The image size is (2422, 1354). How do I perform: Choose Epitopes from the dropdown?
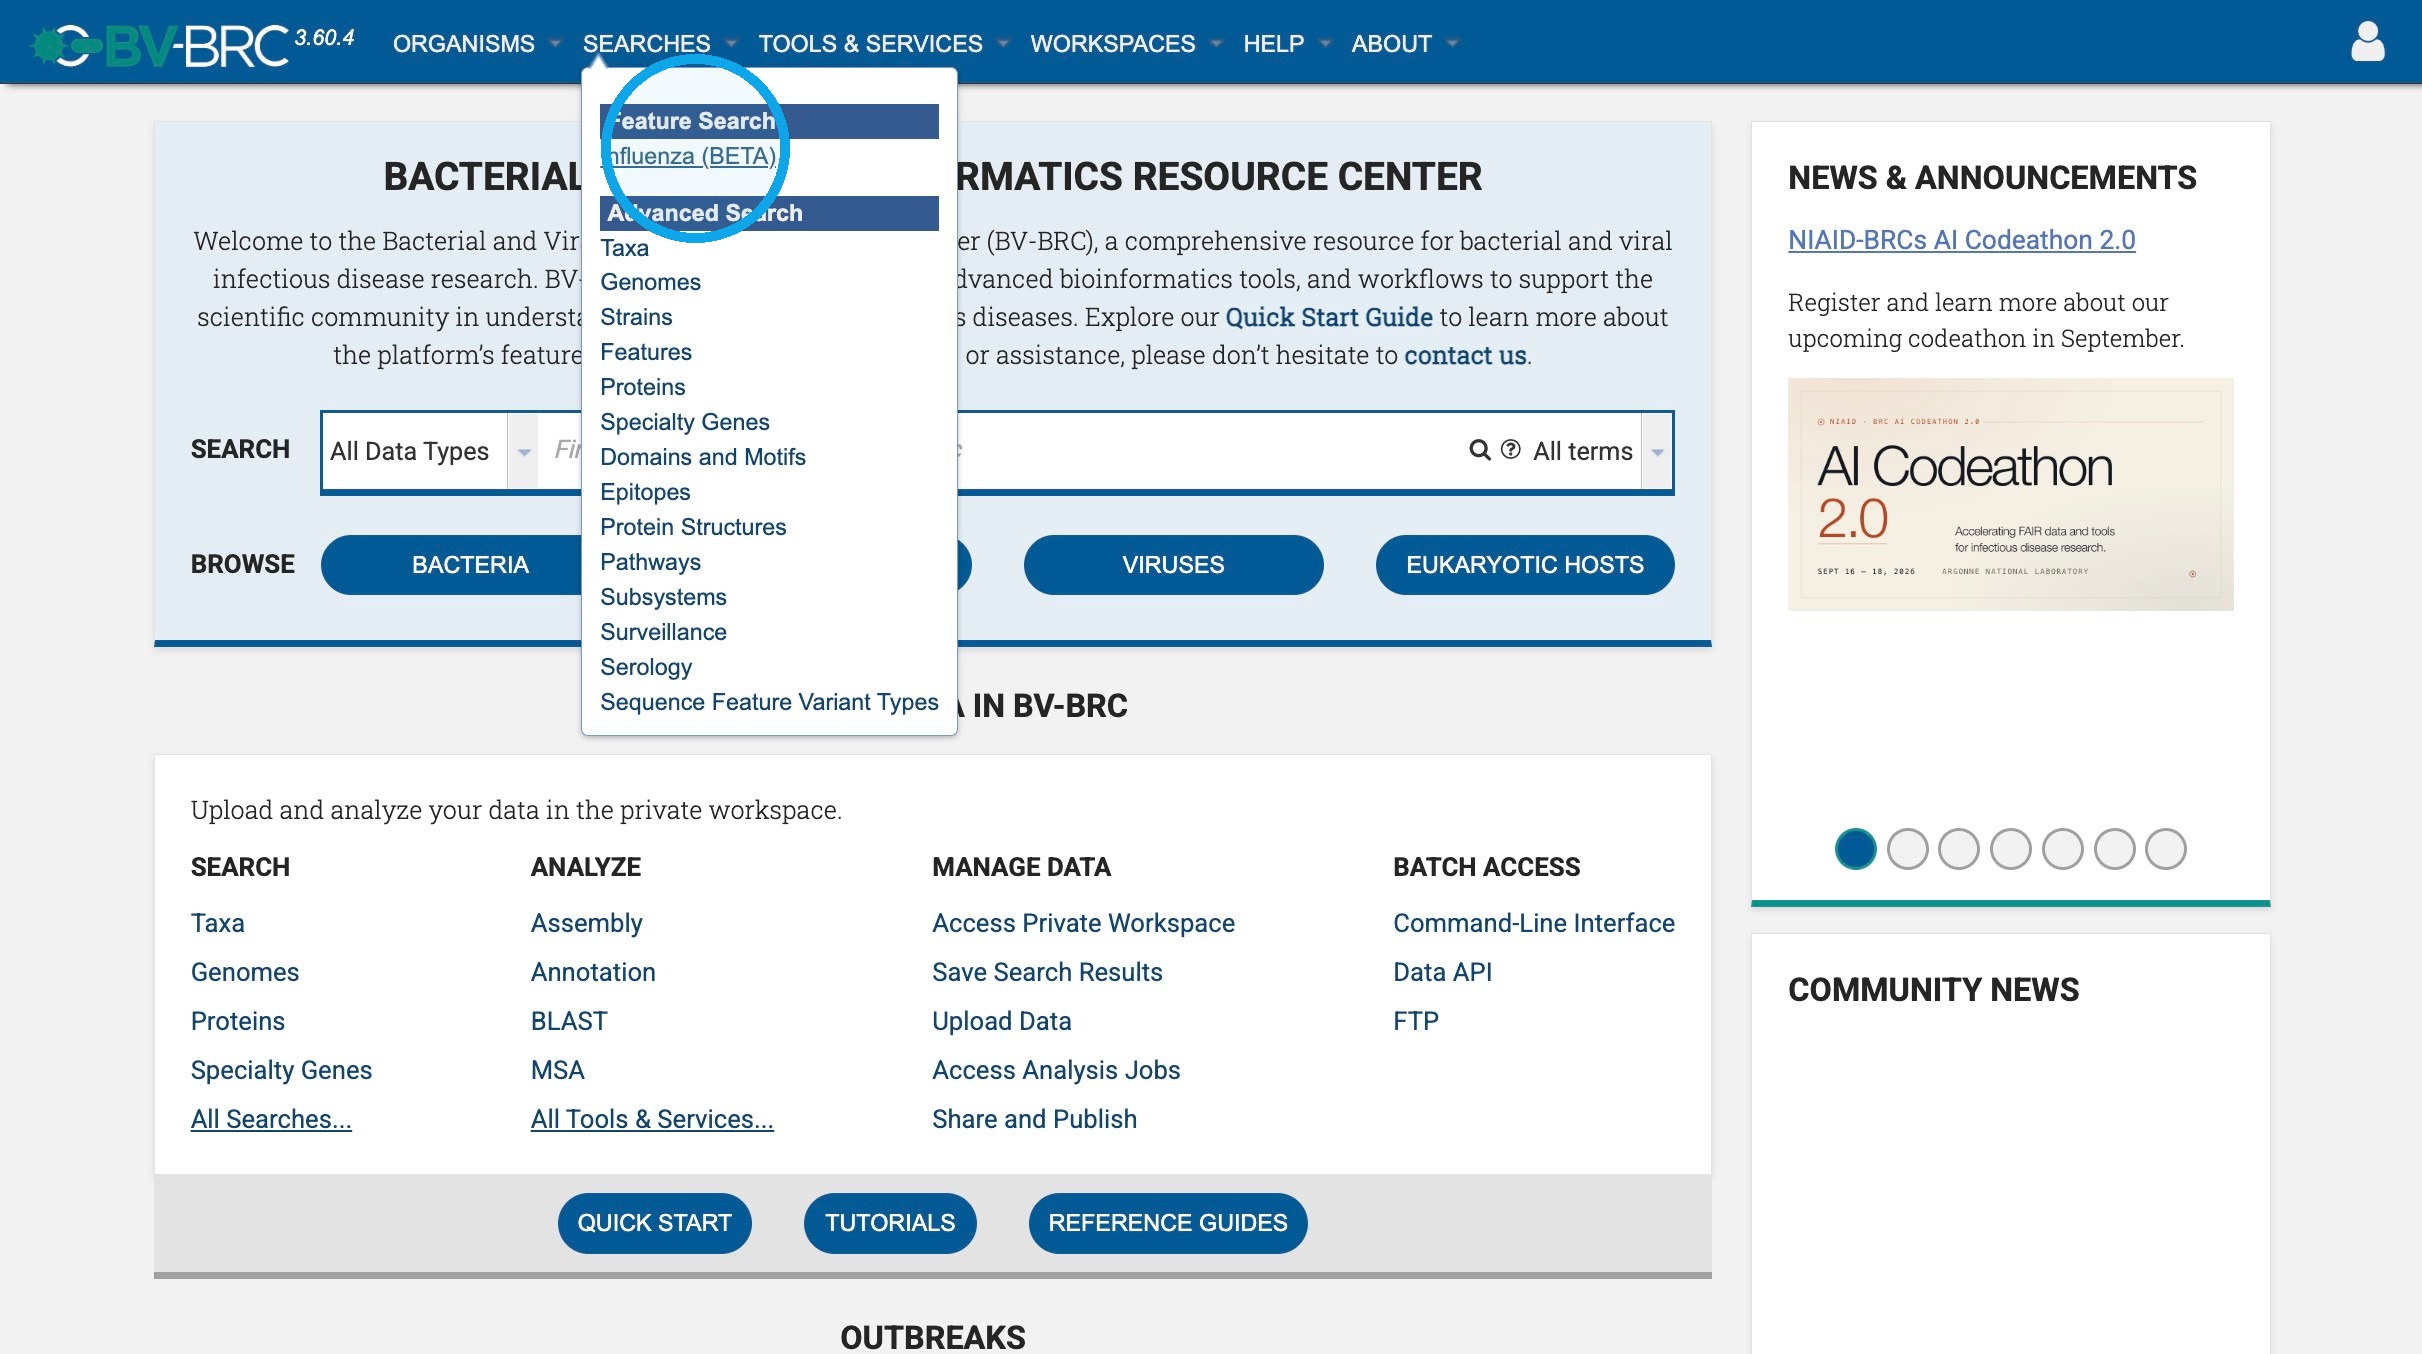click(645, 492)
